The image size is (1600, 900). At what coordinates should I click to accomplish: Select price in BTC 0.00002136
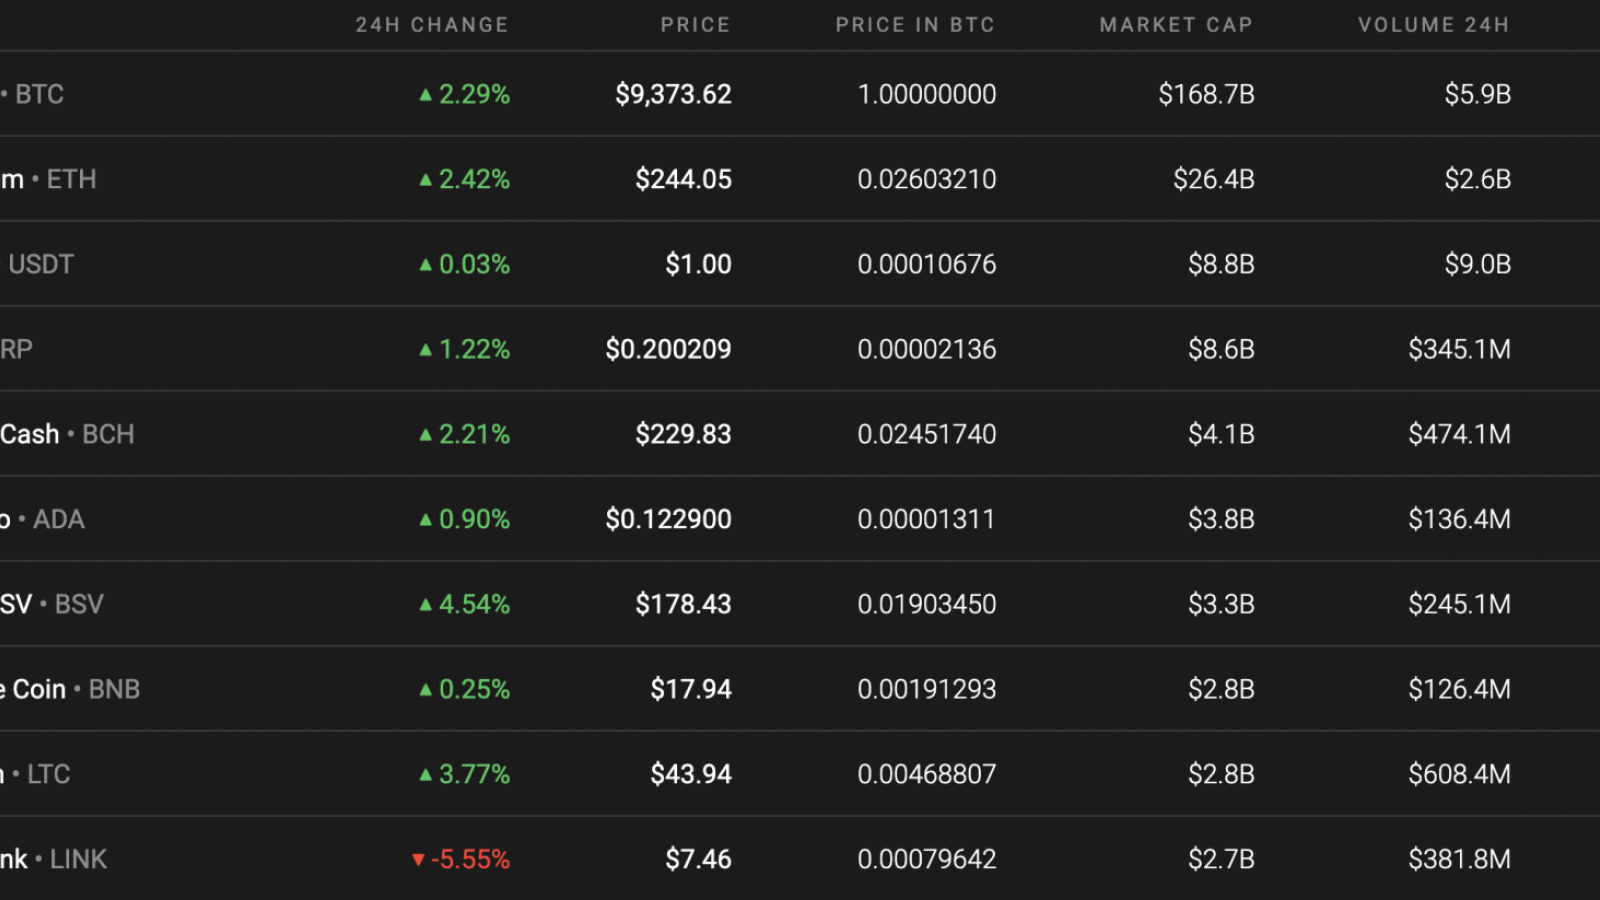tap(927, 349)
